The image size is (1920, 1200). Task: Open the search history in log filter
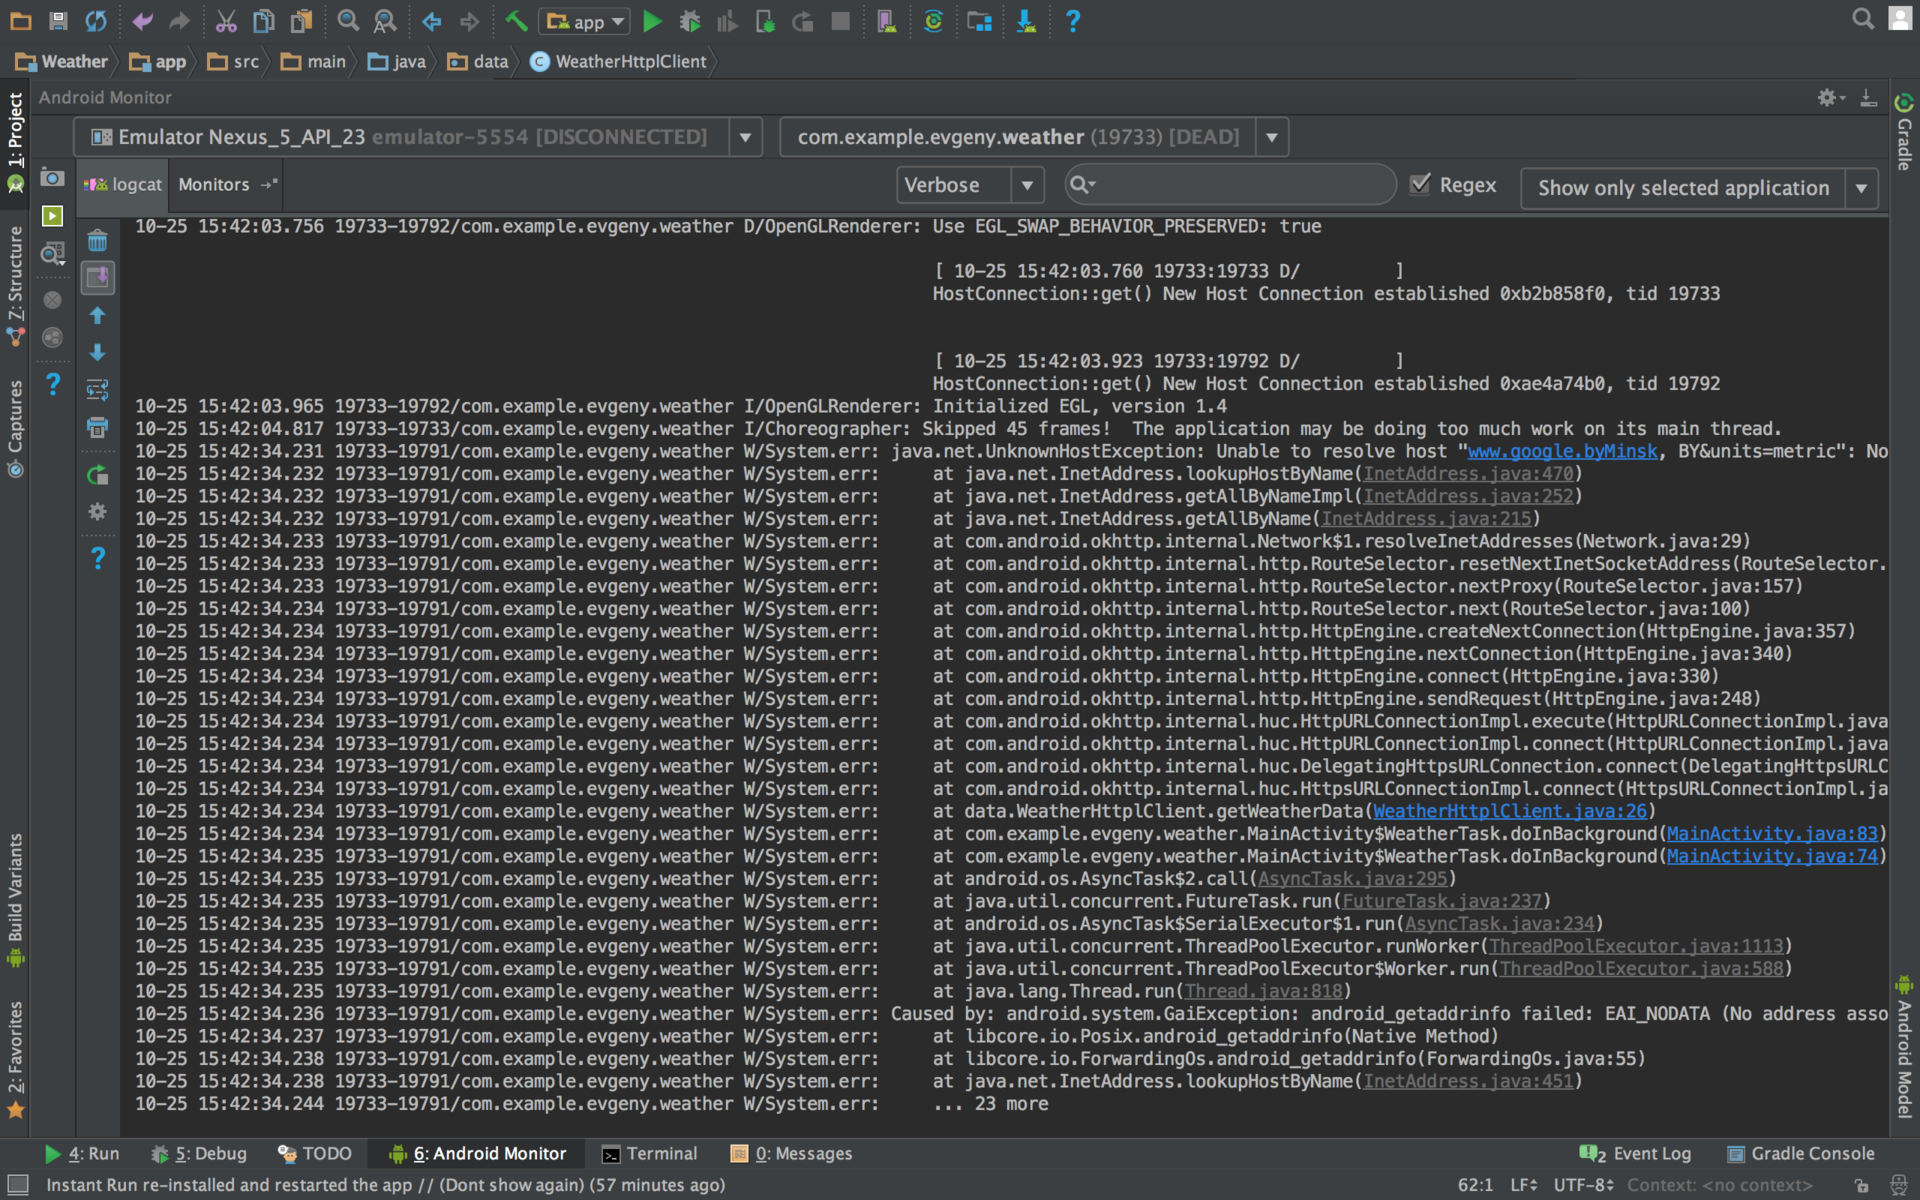point(1082,184)
